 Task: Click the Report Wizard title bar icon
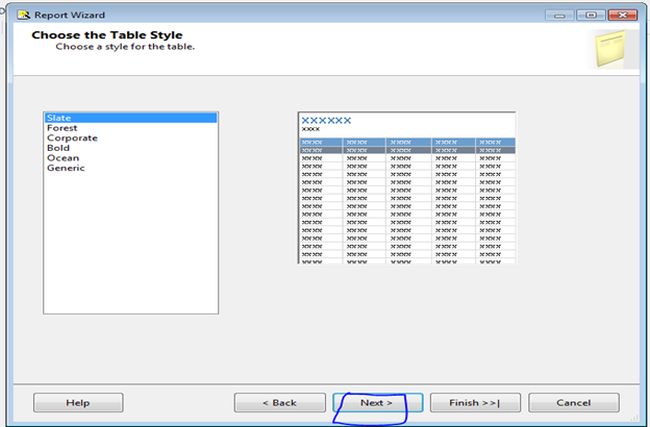click(x=24, y=15)
